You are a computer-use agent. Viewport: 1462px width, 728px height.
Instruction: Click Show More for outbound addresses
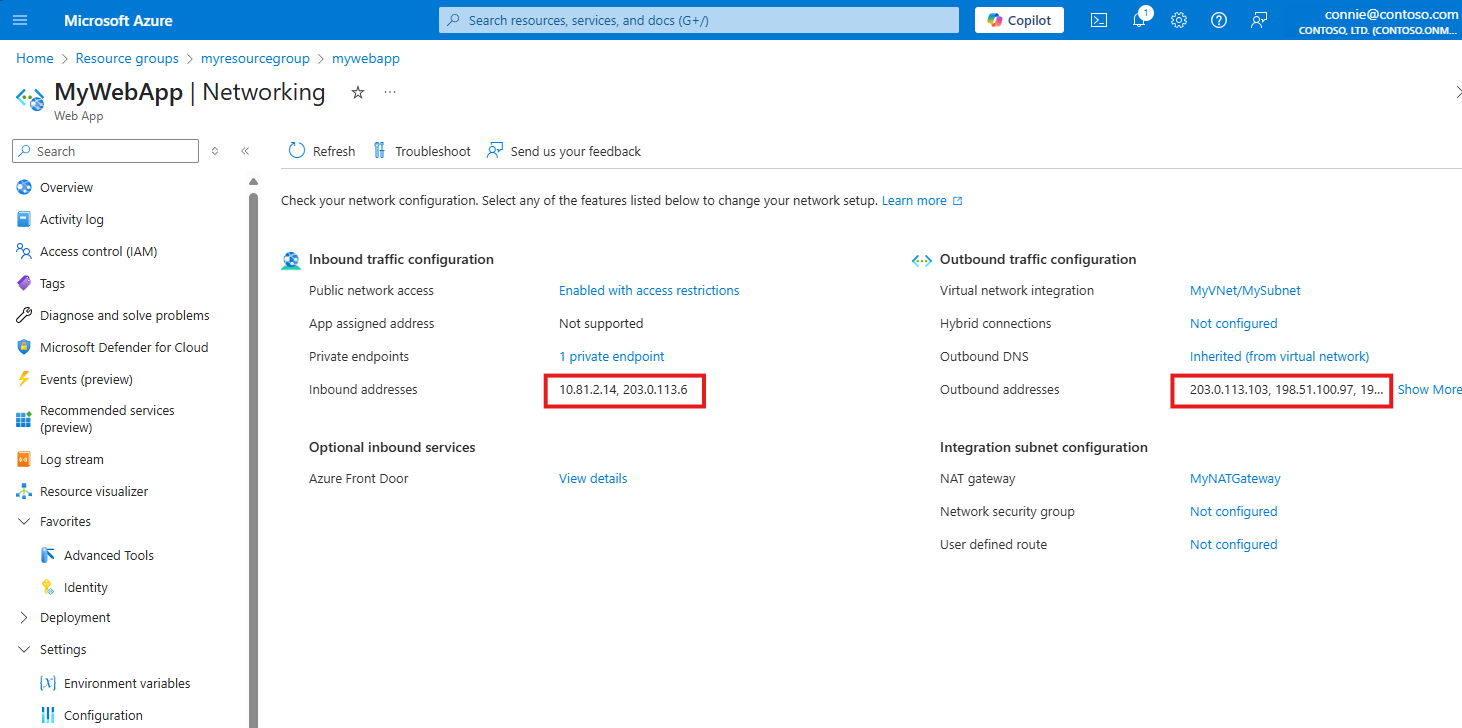1429,389
